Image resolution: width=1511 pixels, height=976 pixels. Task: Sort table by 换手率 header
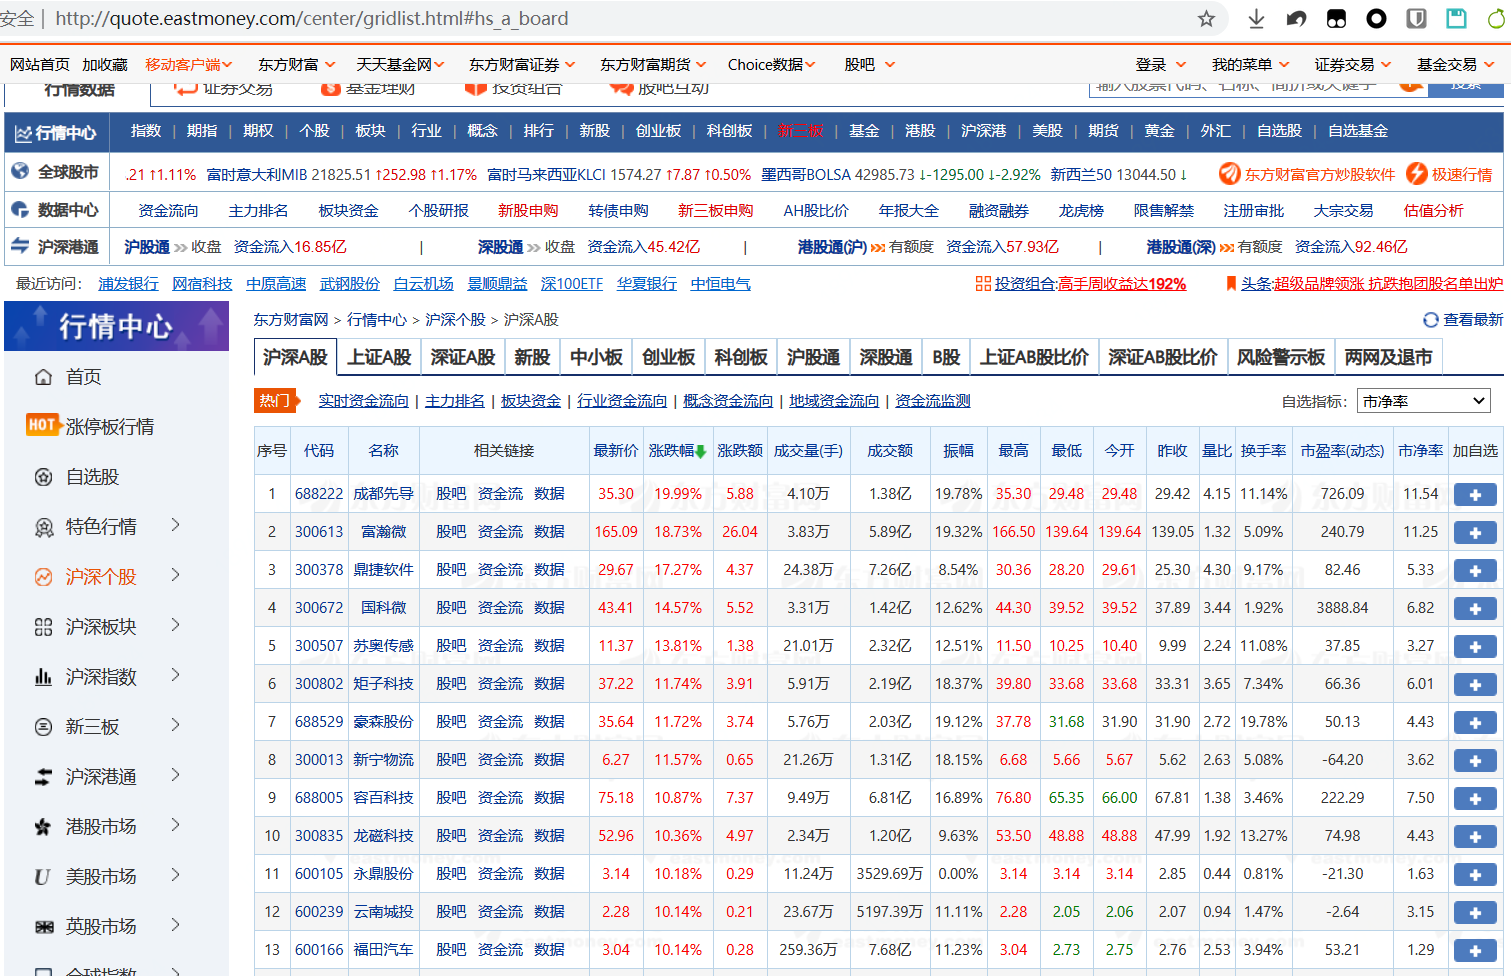coord(1264,451)
